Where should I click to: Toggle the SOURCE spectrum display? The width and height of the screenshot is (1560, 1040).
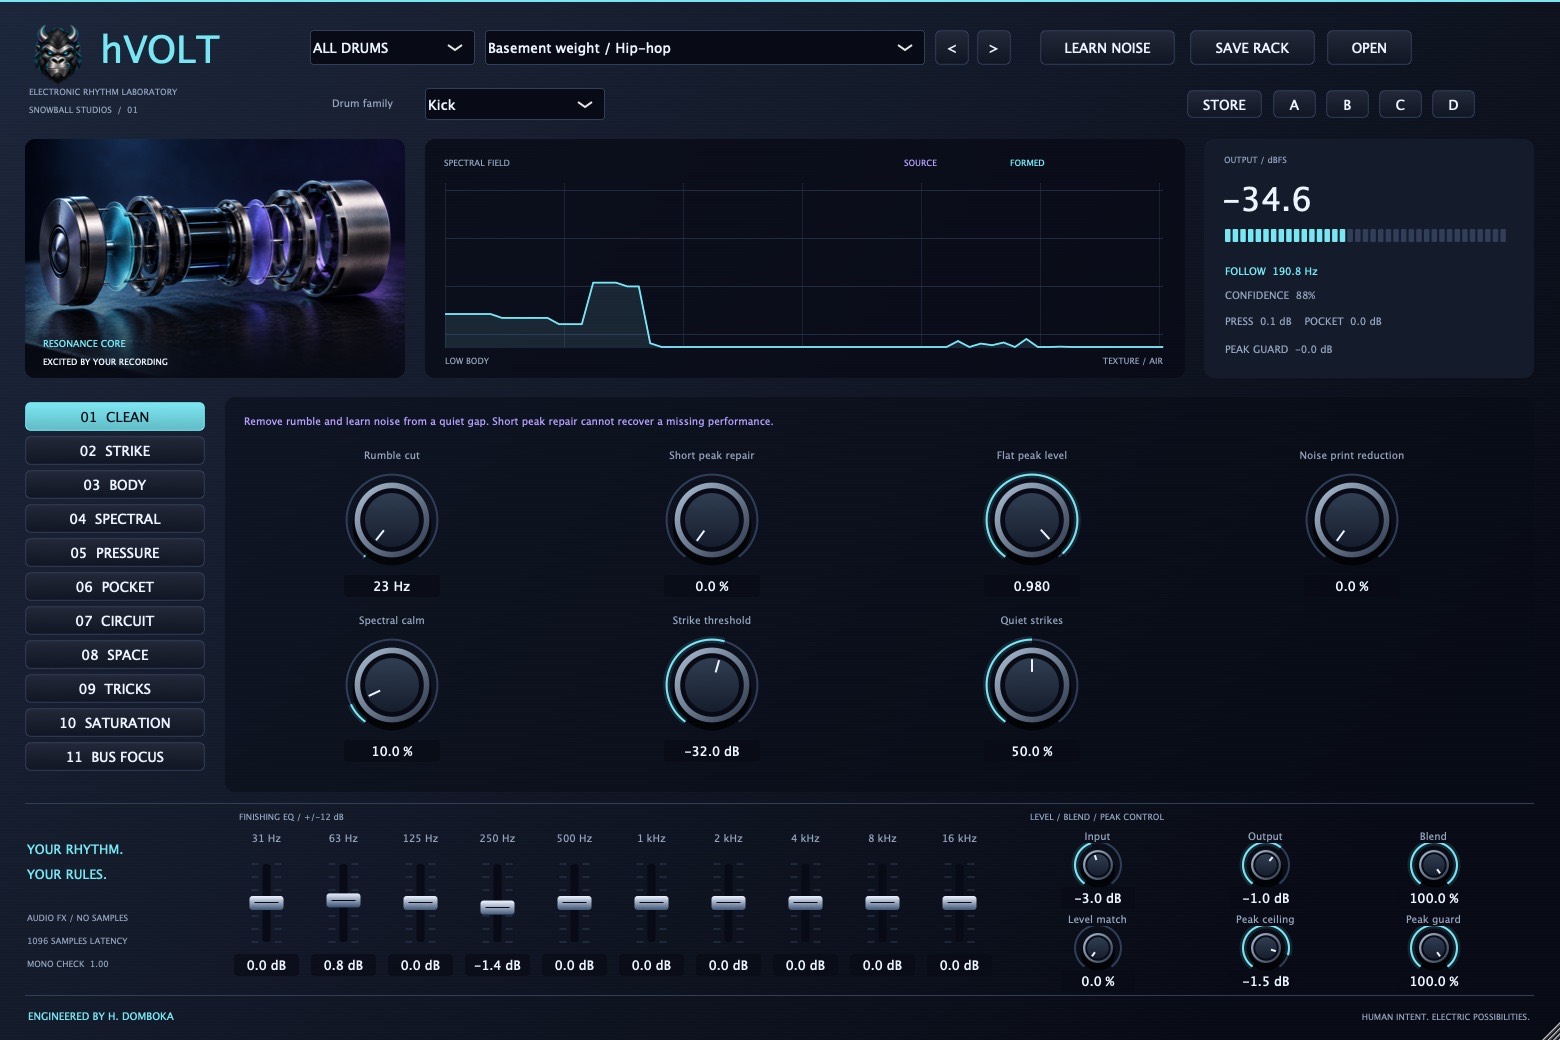(x=920, y=163)
